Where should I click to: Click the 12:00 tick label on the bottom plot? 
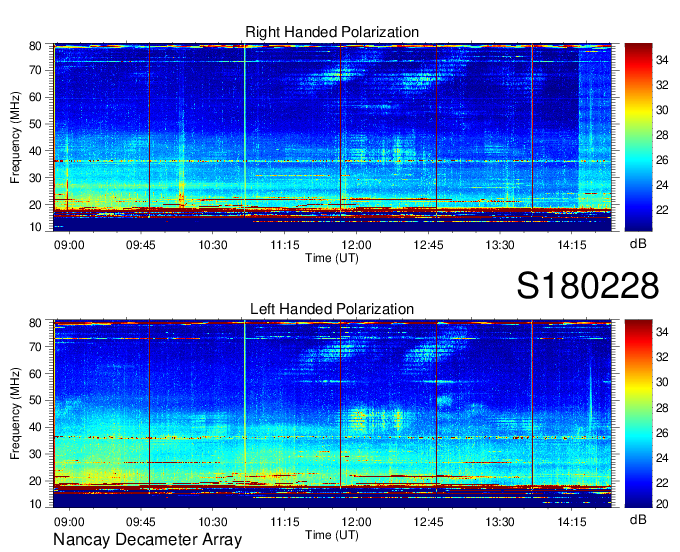point(356,522)
